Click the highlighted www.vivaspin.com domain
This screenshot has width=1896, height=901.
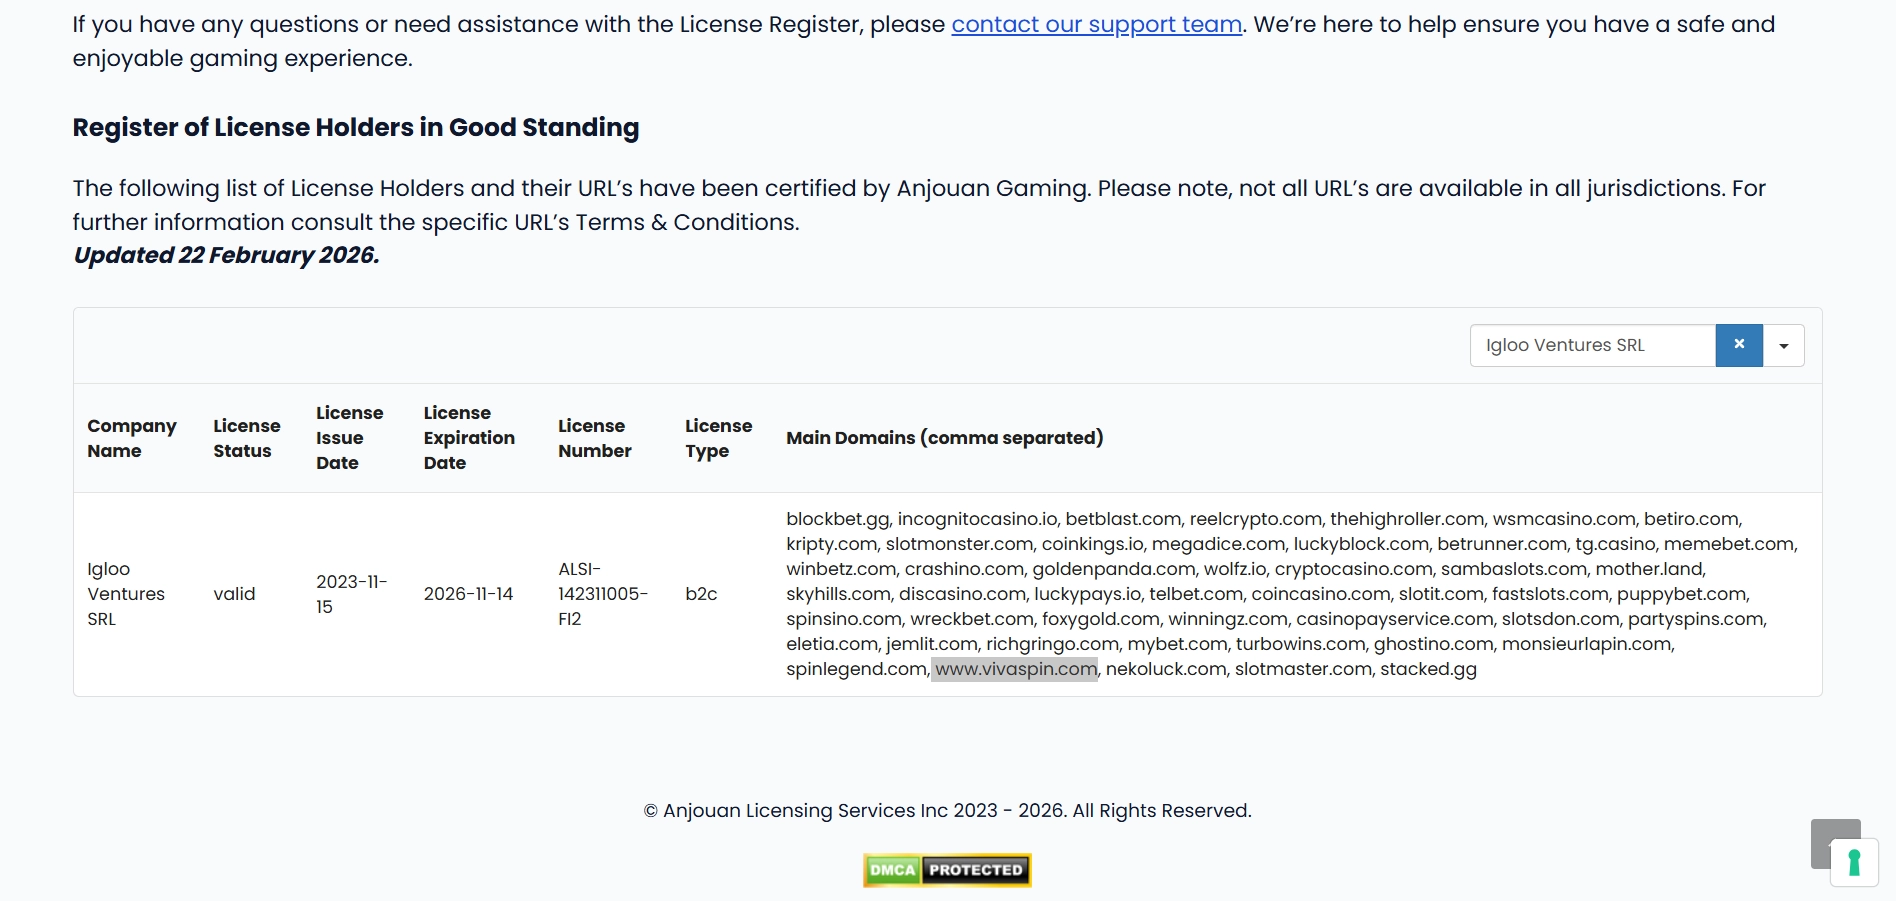[1015, 669]
